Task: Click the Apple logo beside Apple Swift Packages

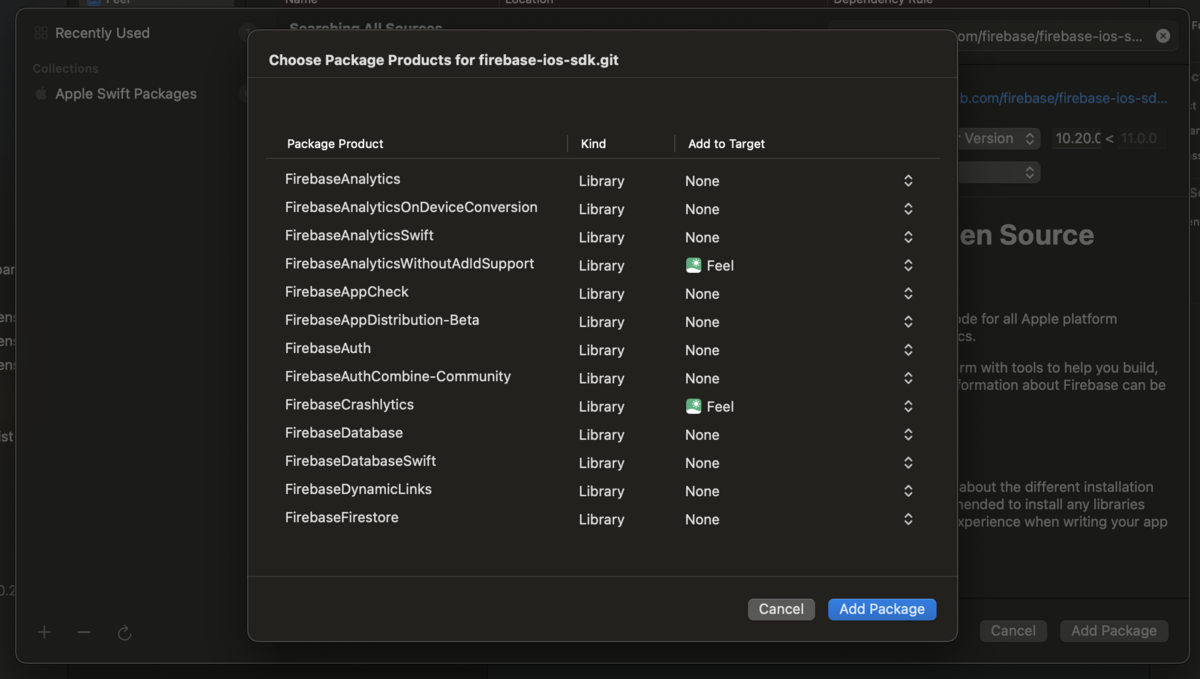Action: 41,94
